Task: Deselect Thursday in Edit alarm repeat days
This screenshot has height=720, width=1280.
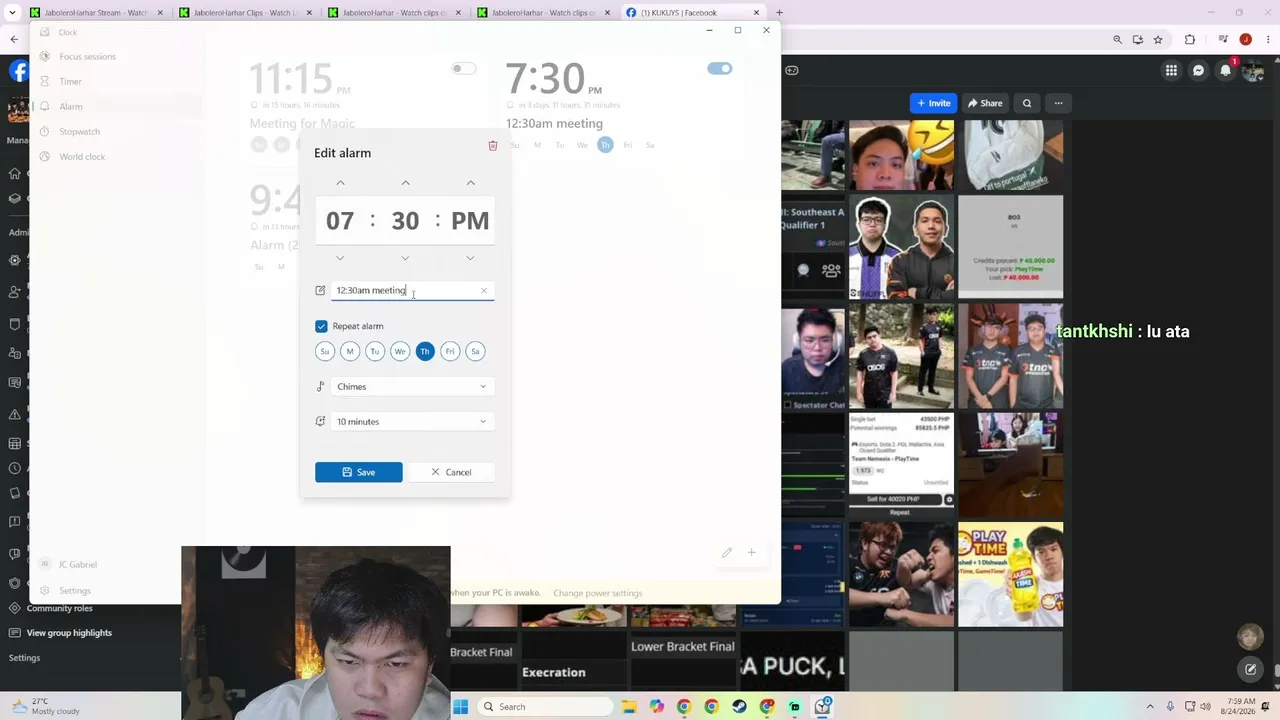Action: coord(425,351)
